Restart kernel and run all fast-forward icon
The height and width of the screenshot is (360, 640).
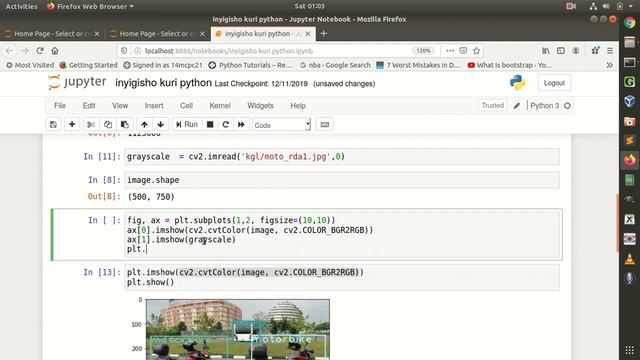click(x=241, y=124)
